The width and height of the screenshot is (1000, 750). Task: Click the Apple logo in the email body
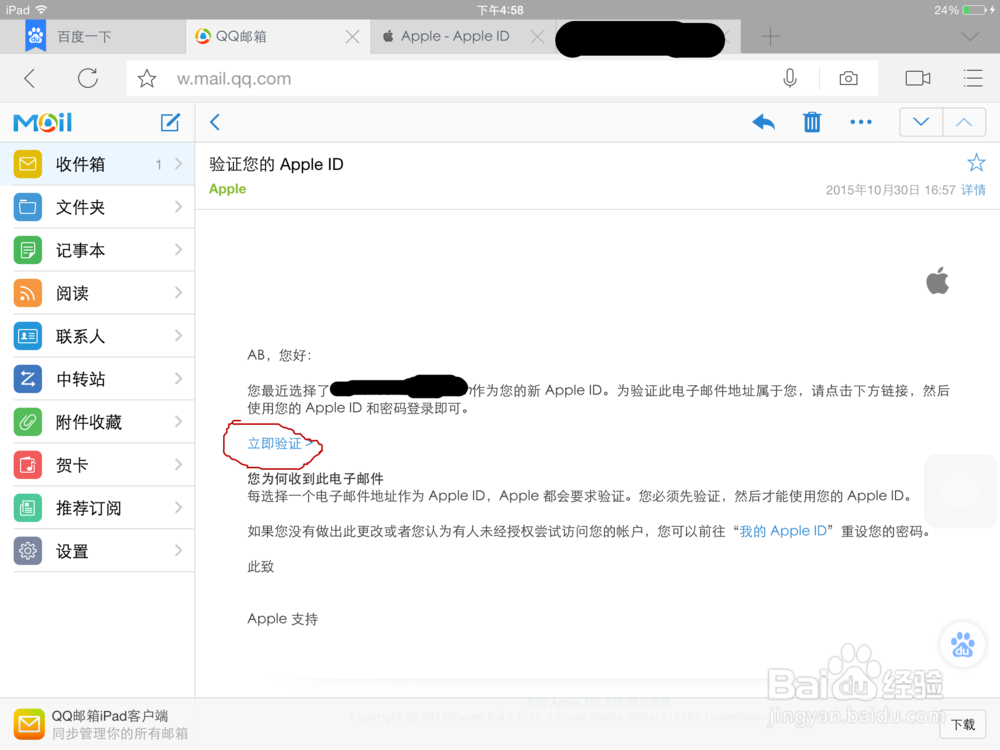938,281
